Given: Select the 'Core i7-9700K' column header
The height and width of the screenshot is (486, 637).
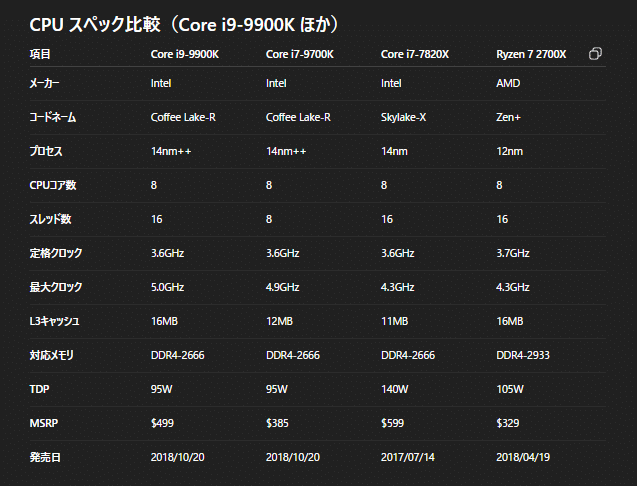Looking at the screenshot, I should pos(299,54).
